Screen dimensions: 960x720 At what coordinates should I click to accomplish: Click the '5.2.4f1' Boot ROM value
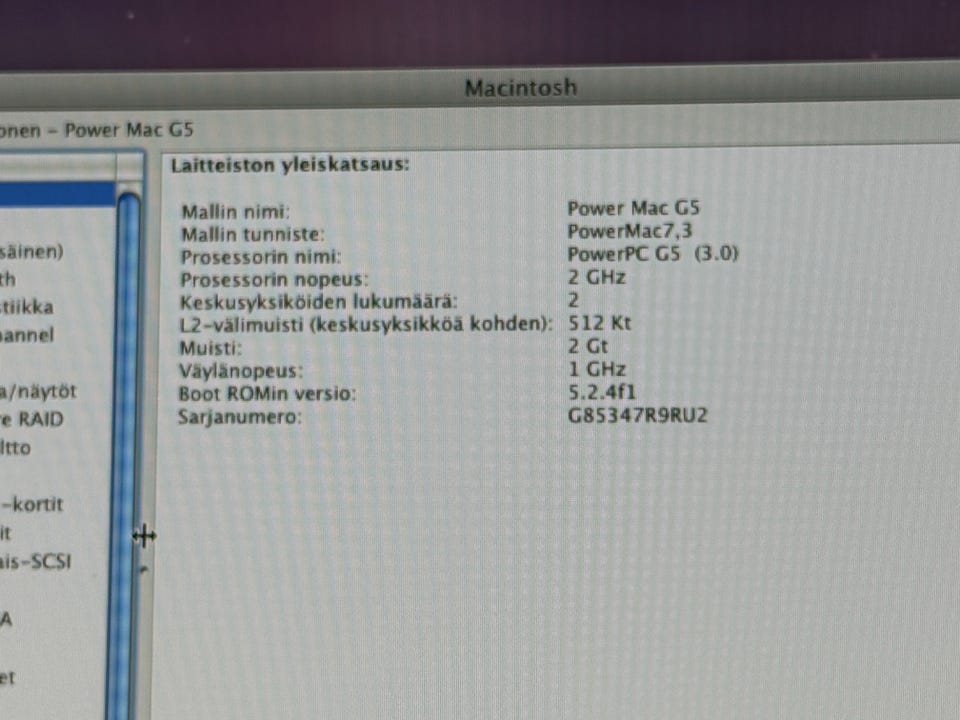coord(602,392)
